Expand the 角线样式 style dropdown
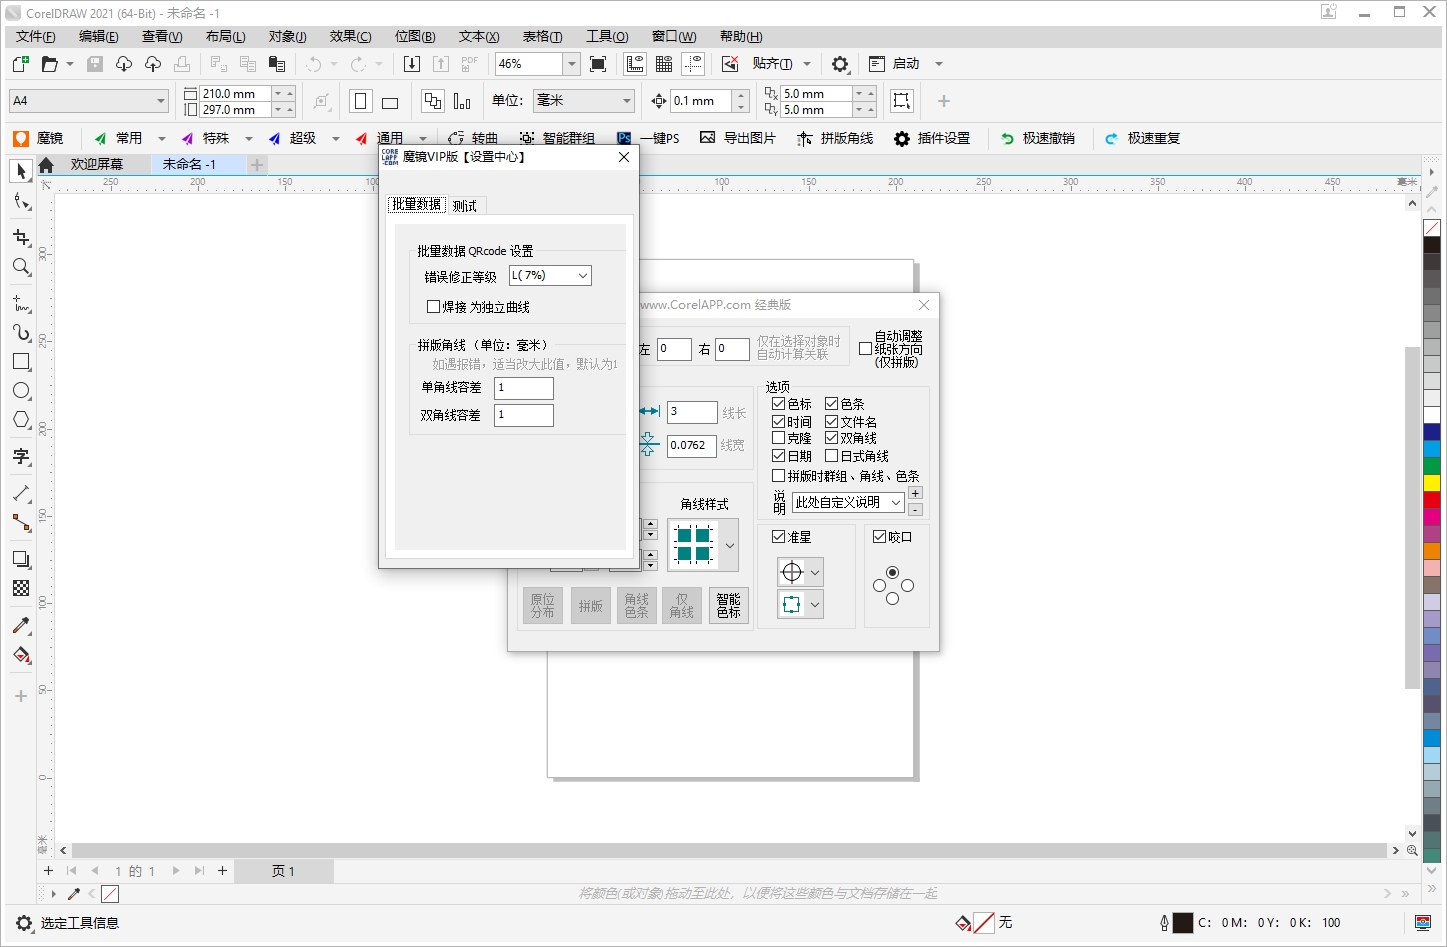The image size is (1447, 947). tap(730, 545)
